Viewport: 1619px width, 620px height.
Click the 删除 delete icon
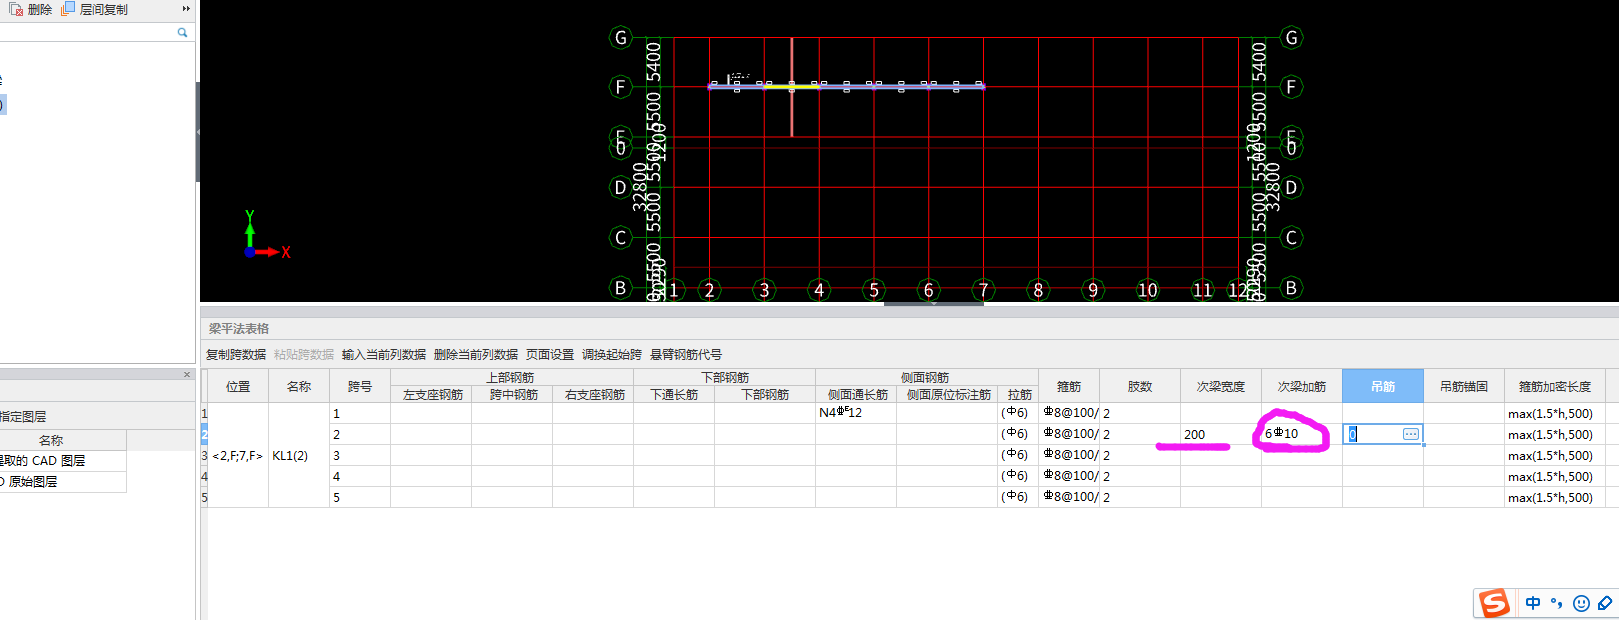(16, 9)
